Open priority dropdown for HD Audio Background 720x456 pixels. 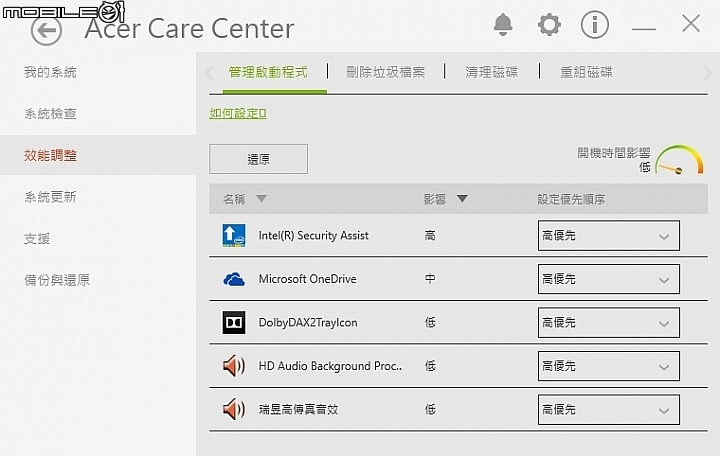(x=608, y=366)
